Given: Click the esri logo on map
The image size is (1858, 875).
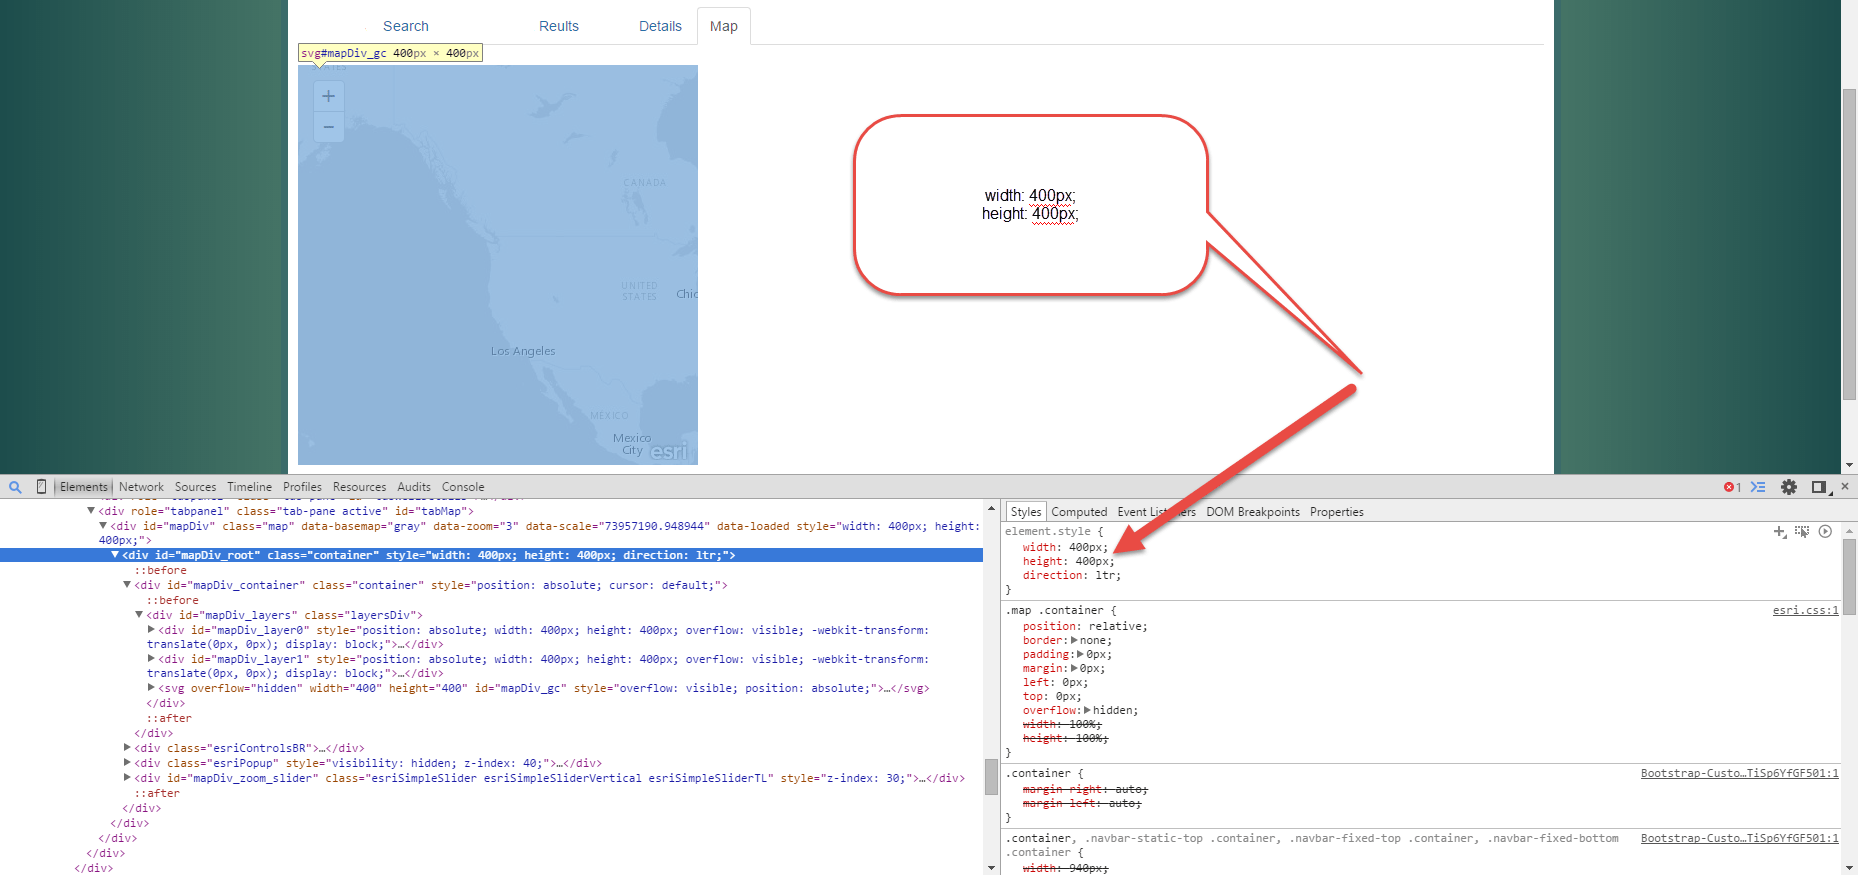Looking at the screenshot, I should 669,452.
